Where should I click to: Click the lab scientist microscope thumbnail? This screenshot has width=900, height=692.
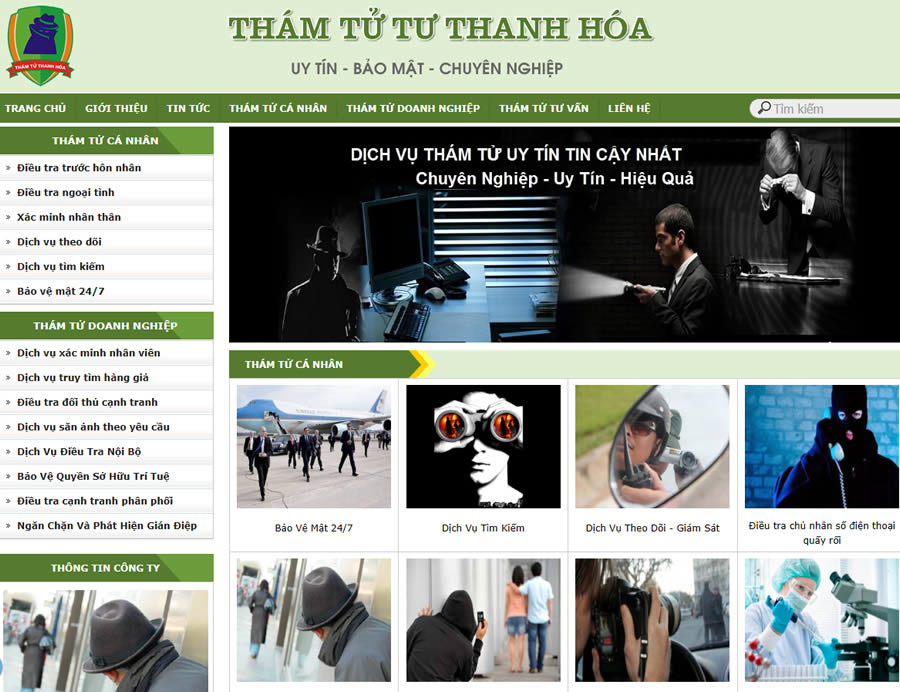pos(822,620)
